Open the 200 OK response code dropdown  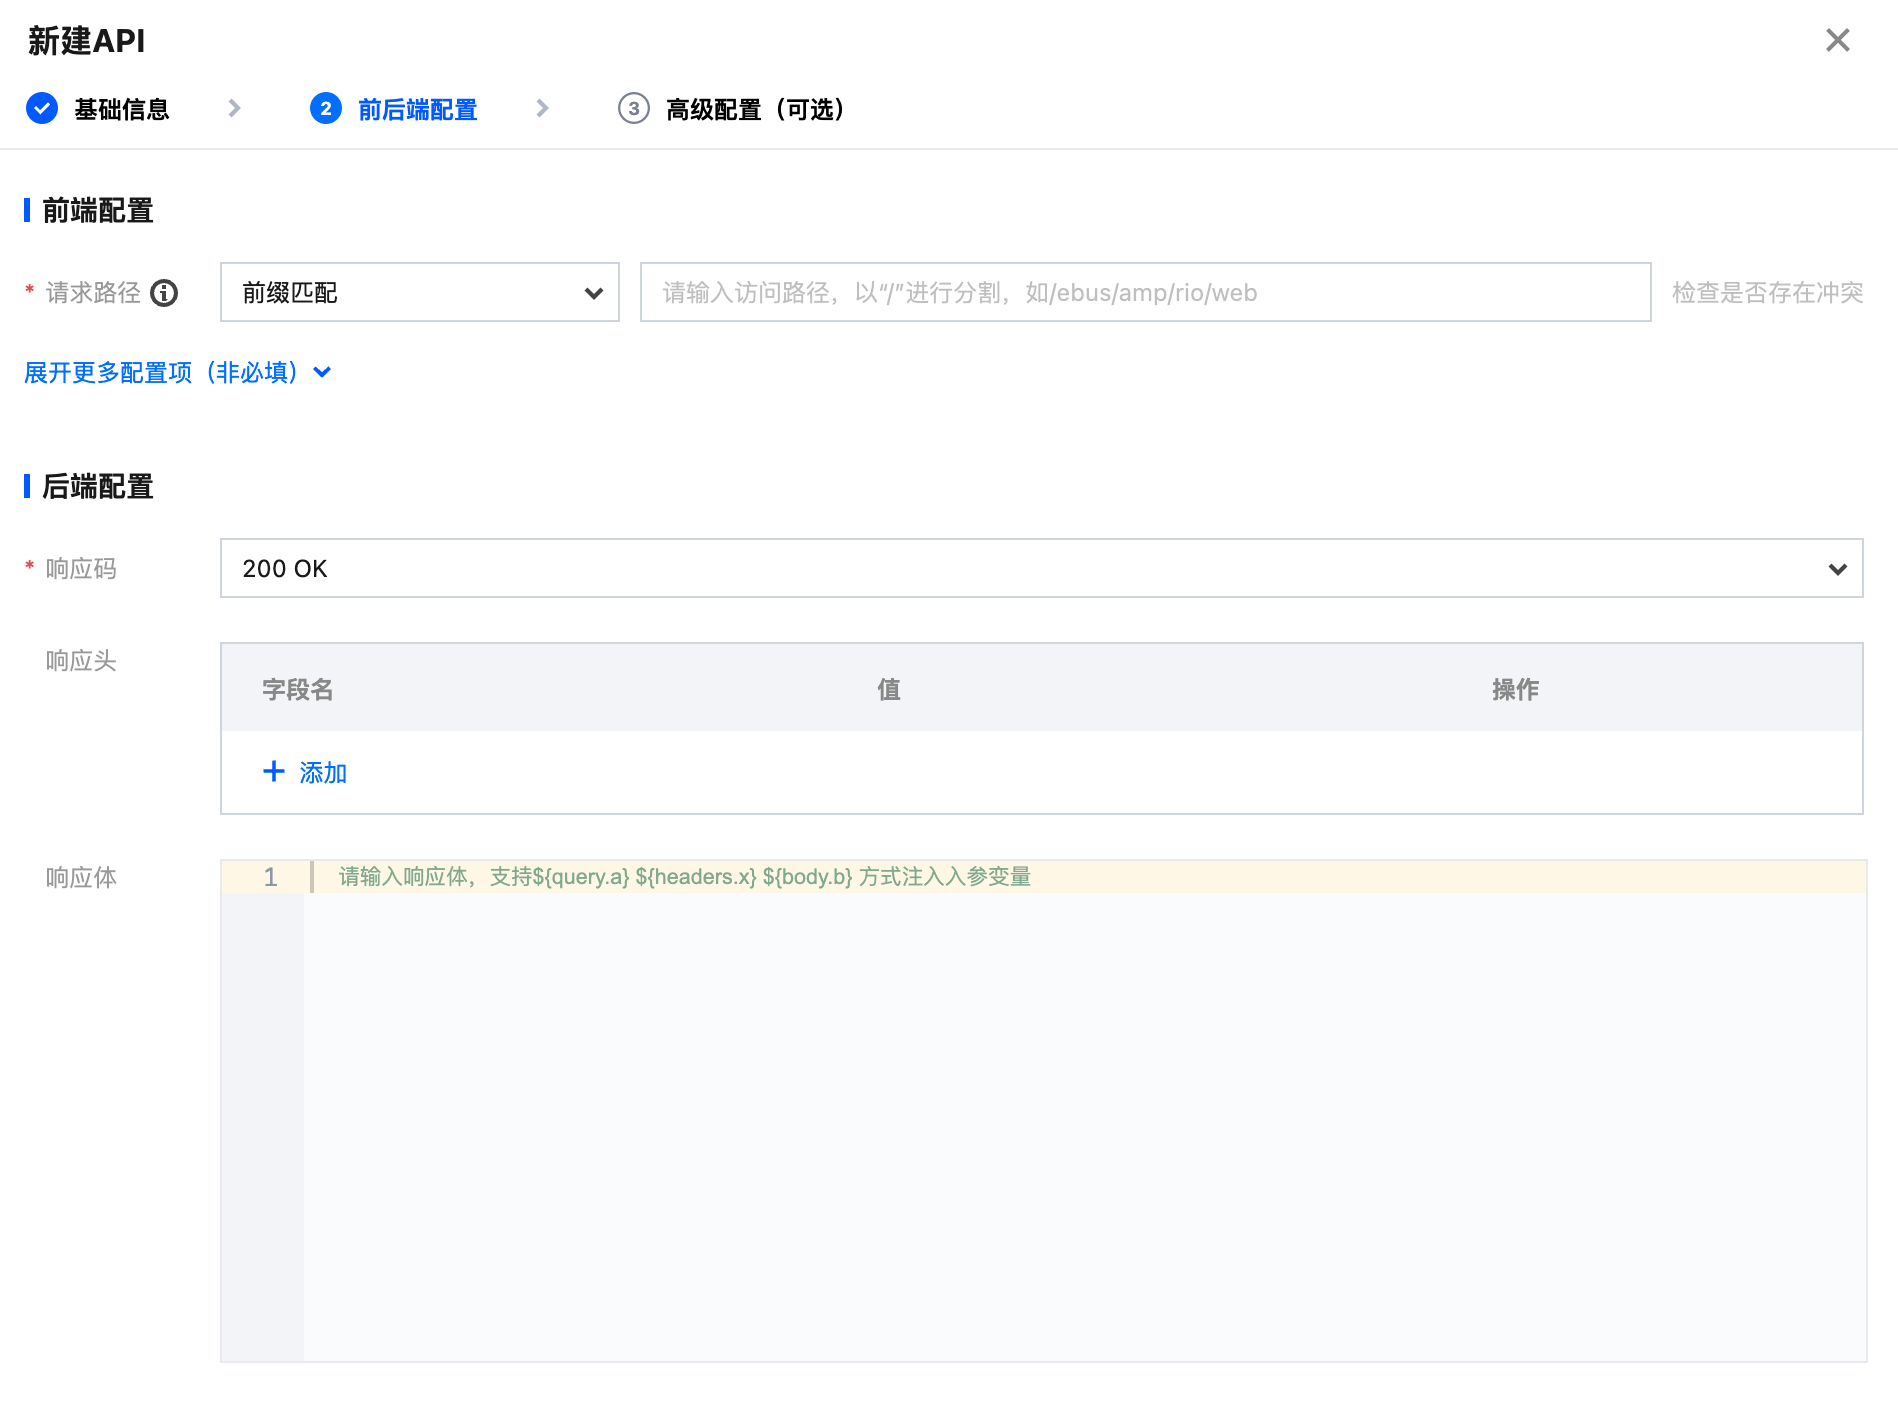coord(1040,568)
